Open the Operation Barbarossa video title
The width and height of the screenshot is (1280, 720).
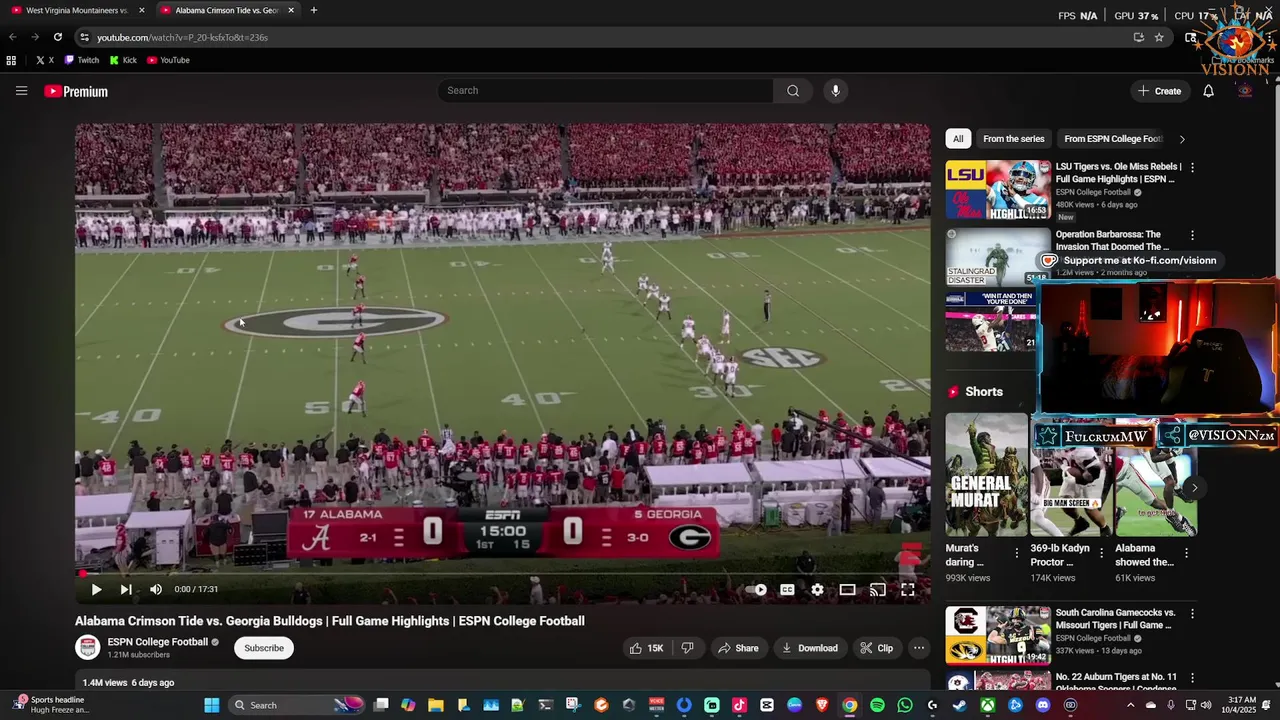click(1112, 240)
